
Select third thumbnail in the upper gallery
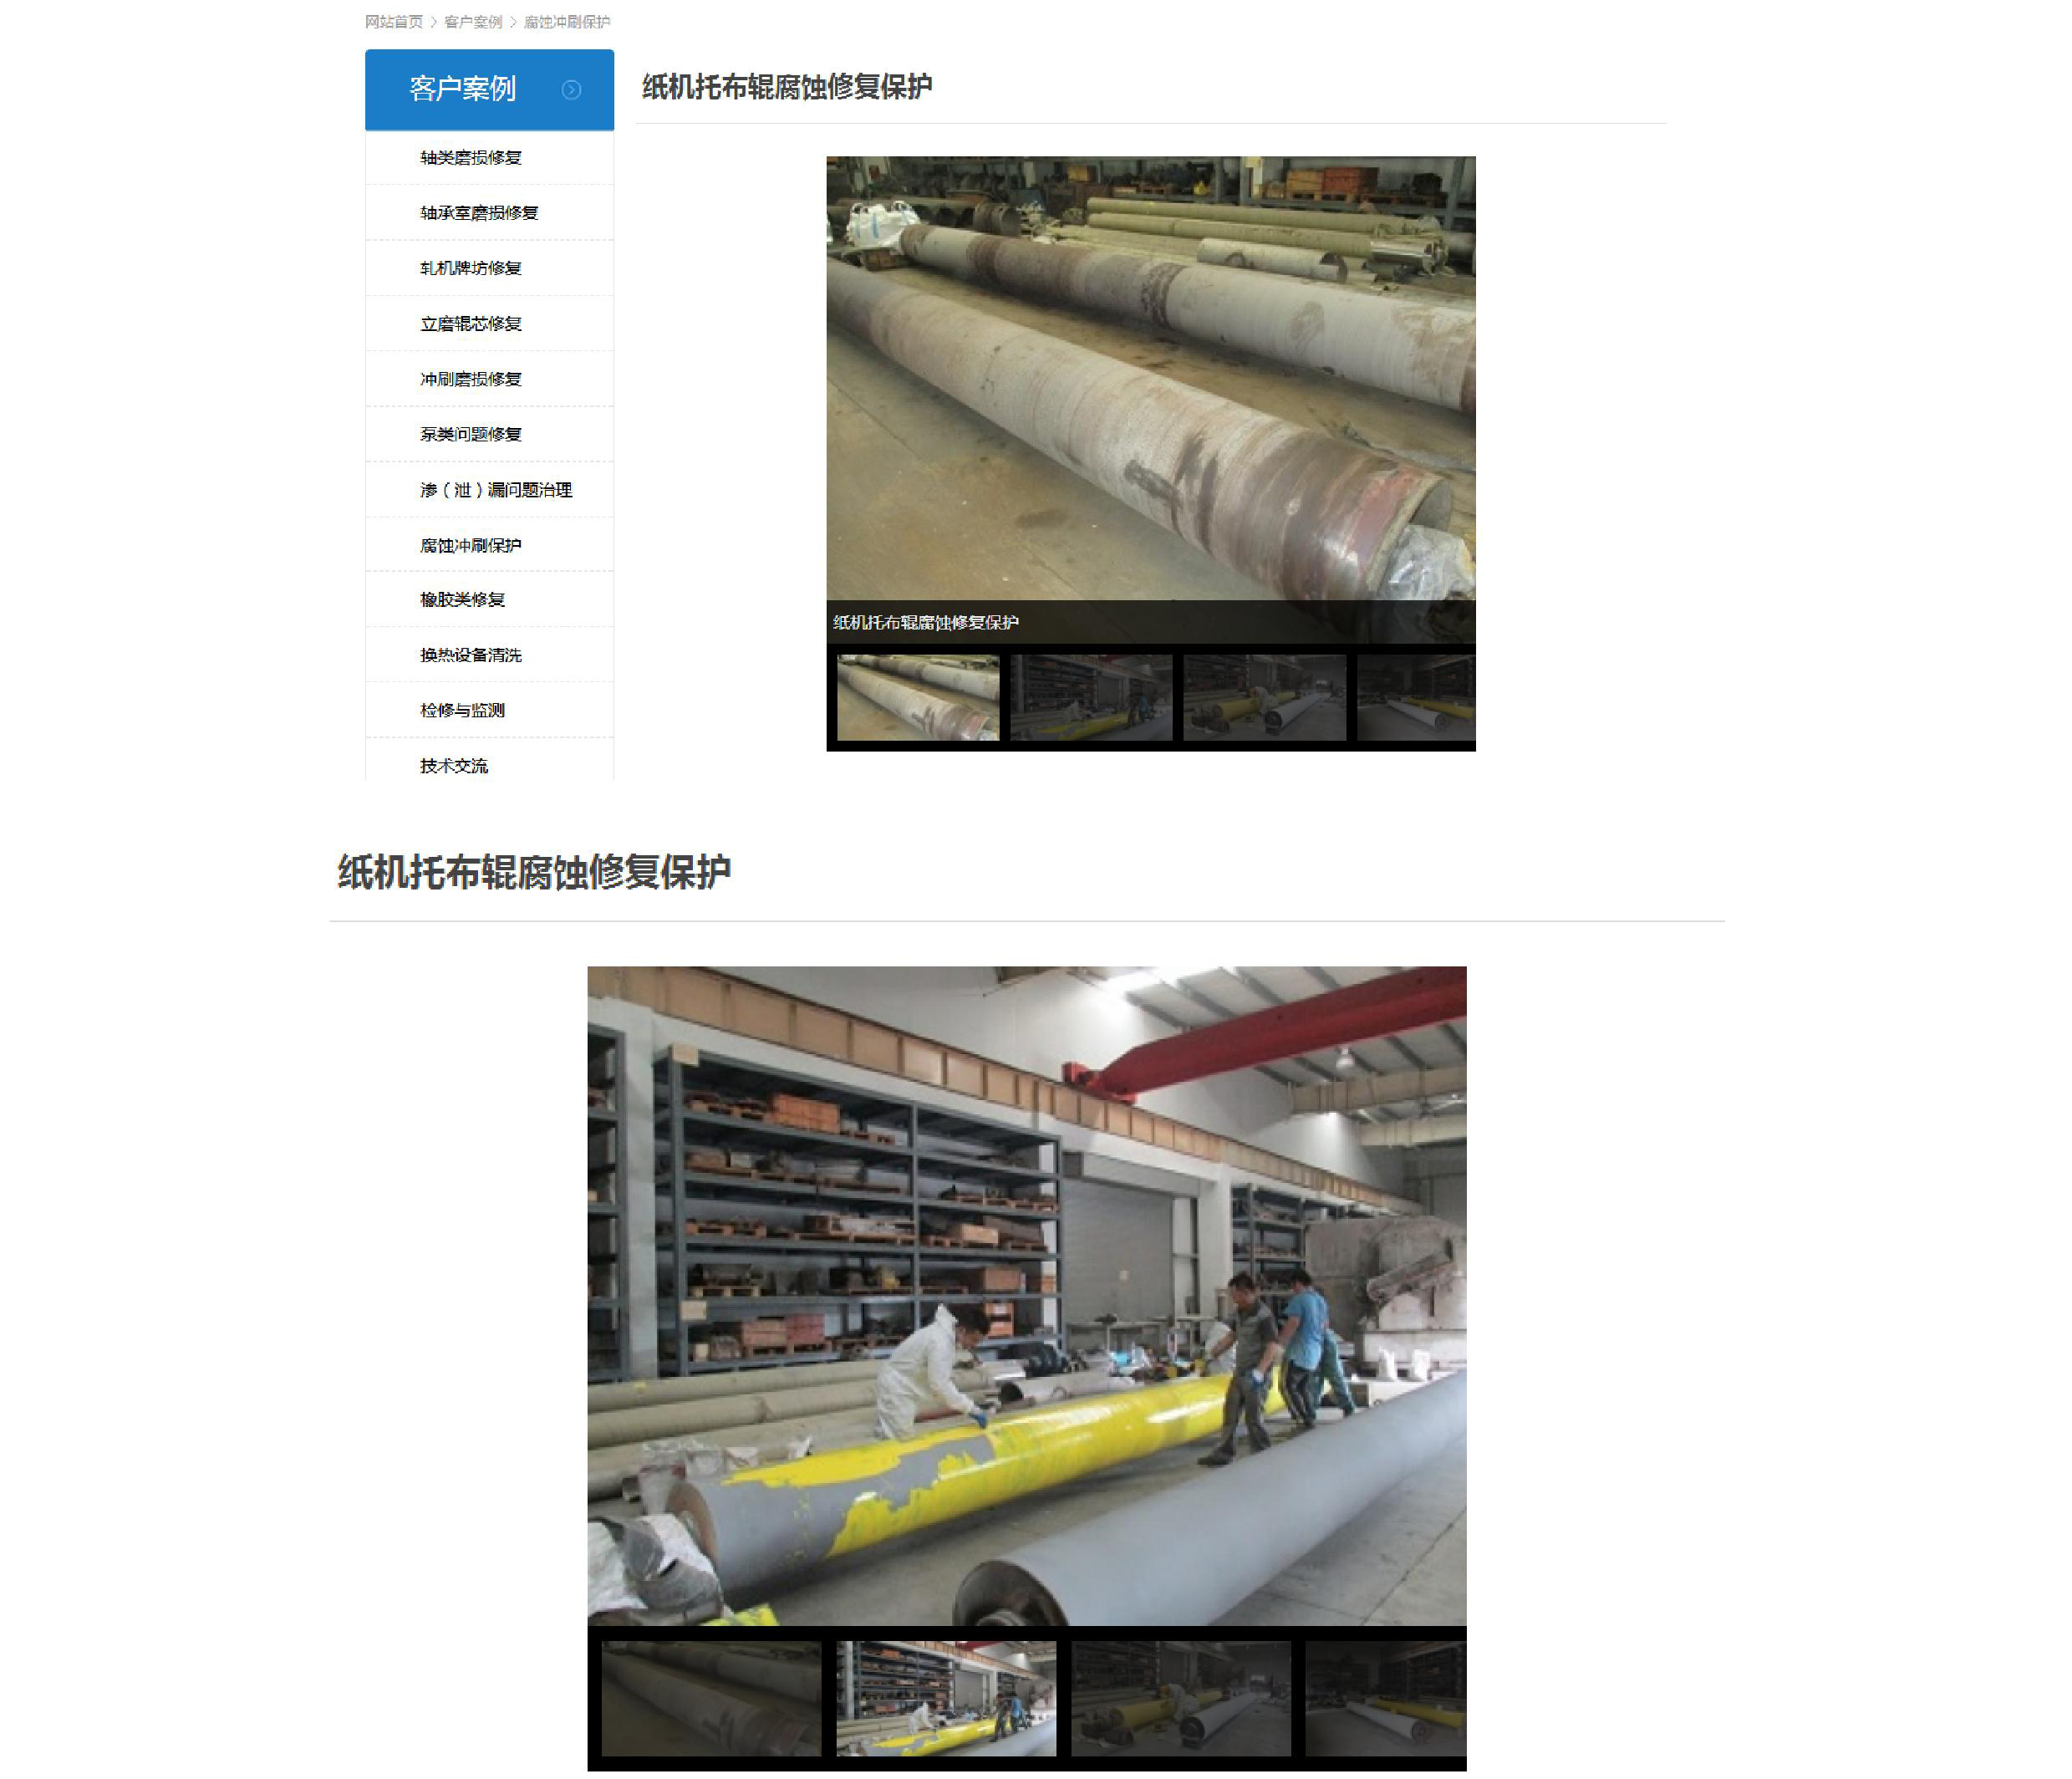(1265, 698)
